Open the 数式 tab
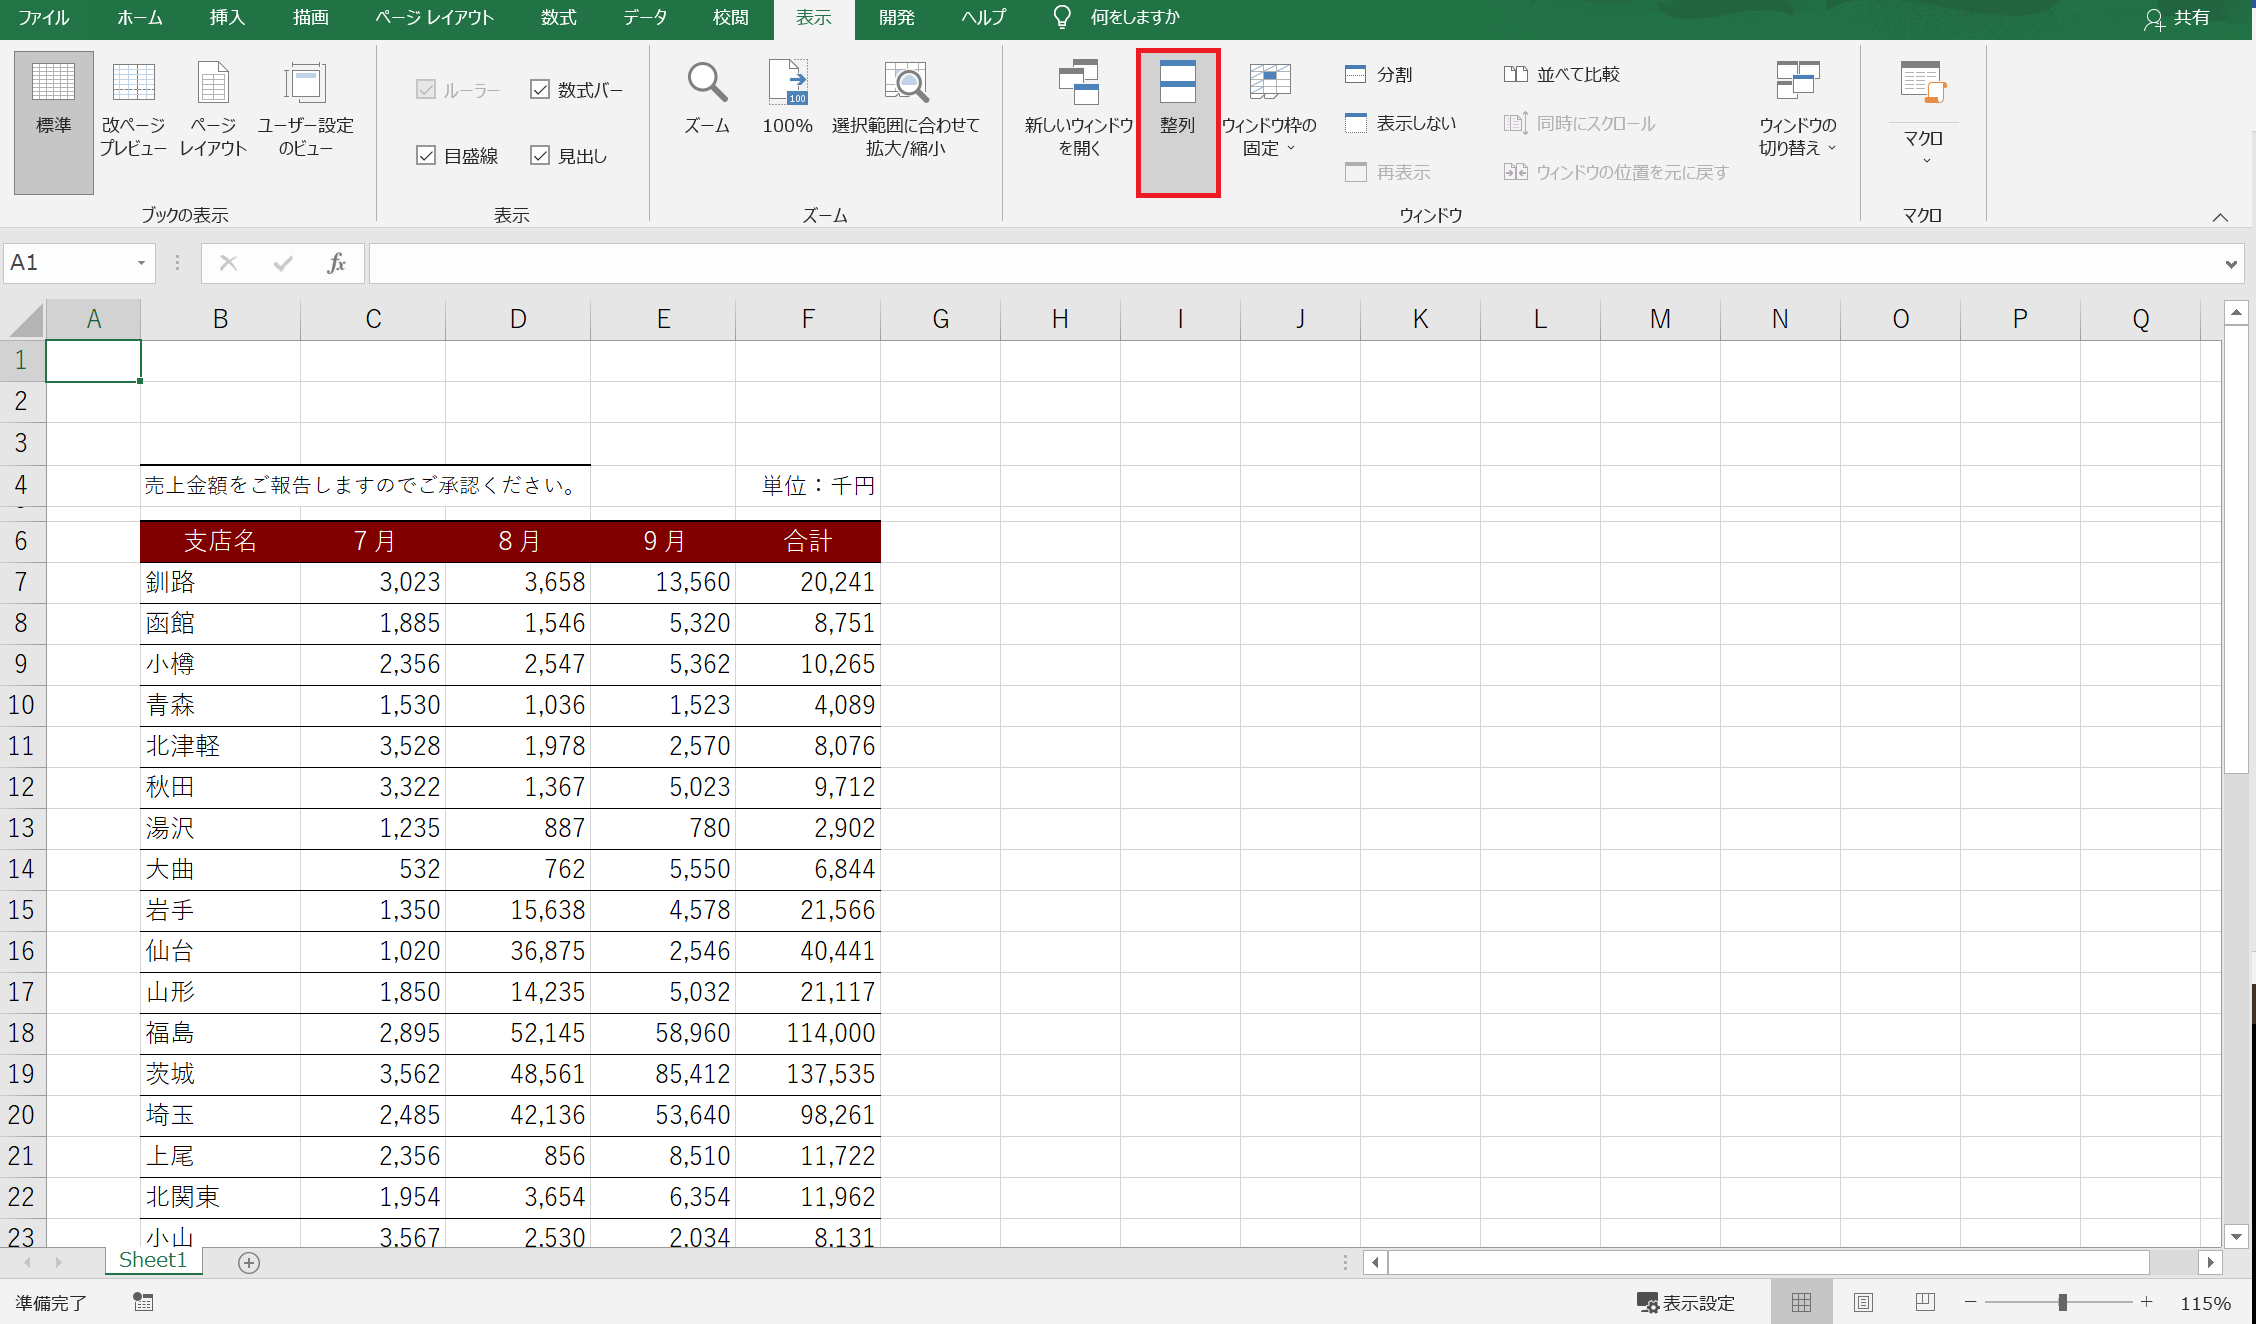 (x=558, y=18)
